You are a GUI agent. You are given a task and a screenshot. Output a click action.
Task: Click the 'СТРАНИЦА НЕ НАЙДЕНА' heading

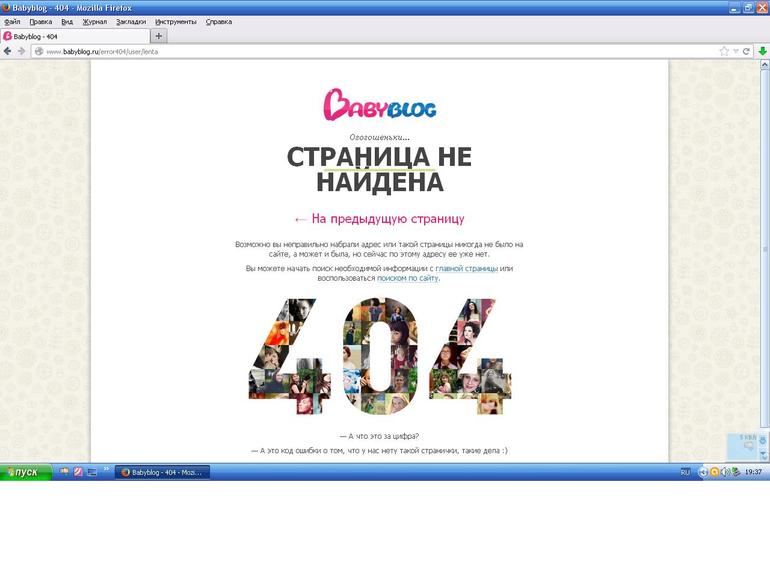(380, 170)
